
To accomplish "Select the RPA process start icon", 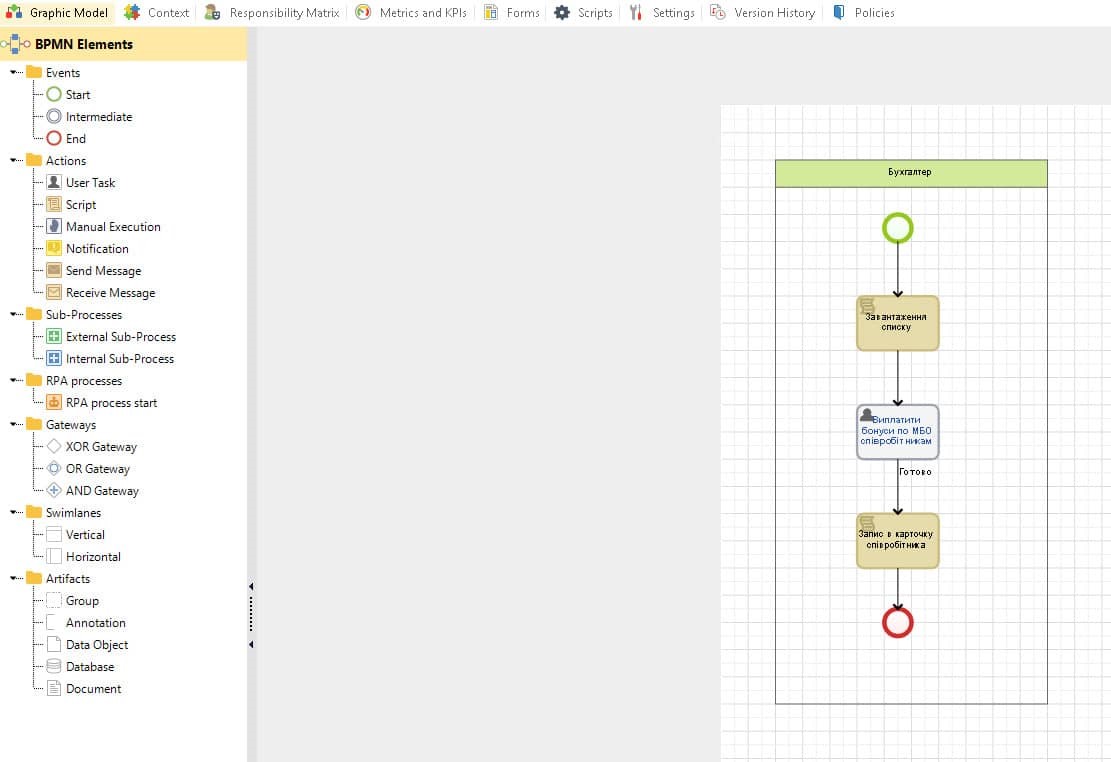I will pos(54,403).
